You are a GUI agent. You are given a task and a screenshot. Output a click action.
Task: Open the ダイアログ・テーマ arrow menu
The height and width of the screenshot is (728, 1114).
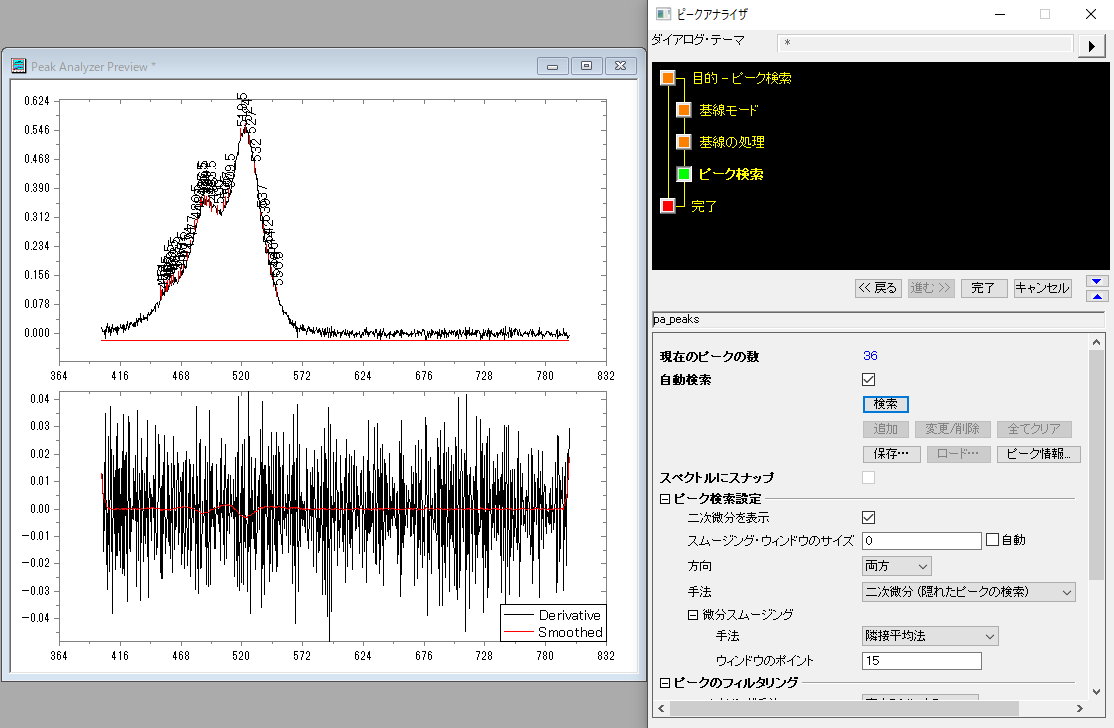pyautogui.click(x=1089, y=45)
